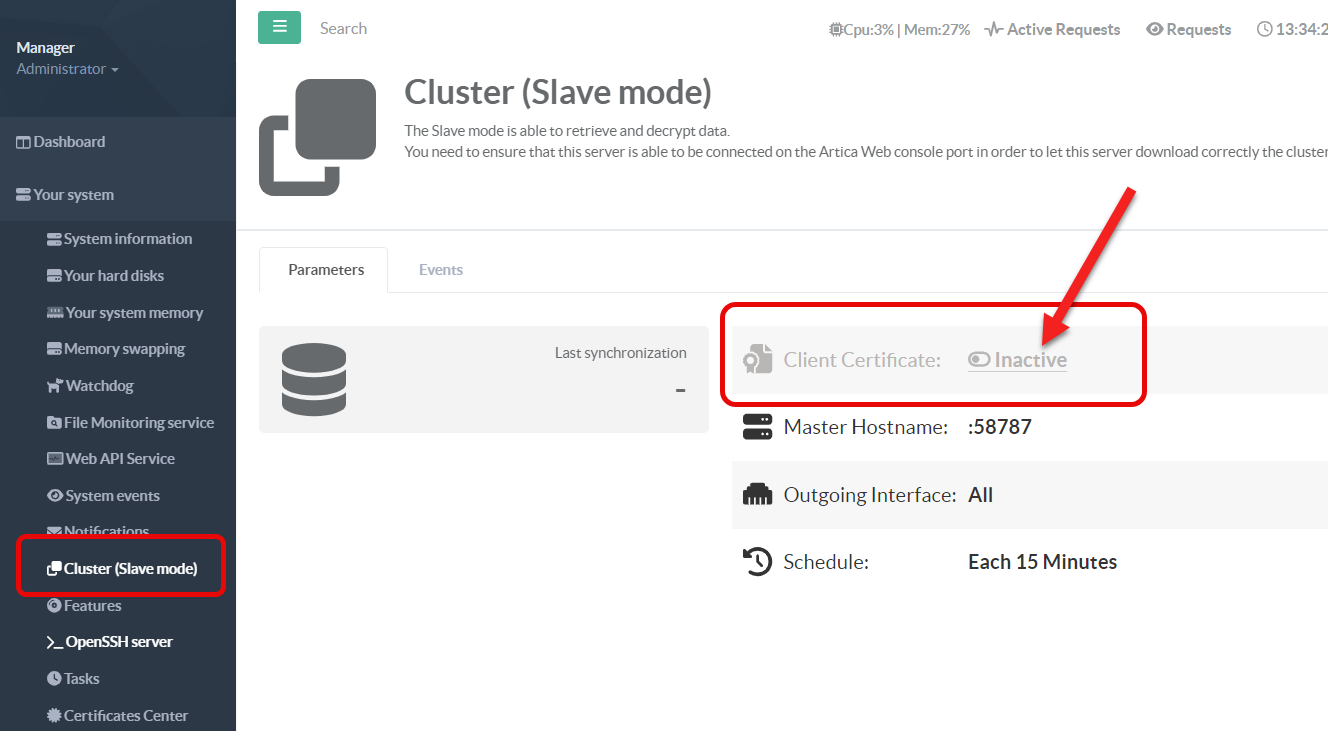Toggle the Inactive Client Certificate switch
The width and height of the screenshot is (1328, 731).
pyautogui.click(x=1018, y=360)
